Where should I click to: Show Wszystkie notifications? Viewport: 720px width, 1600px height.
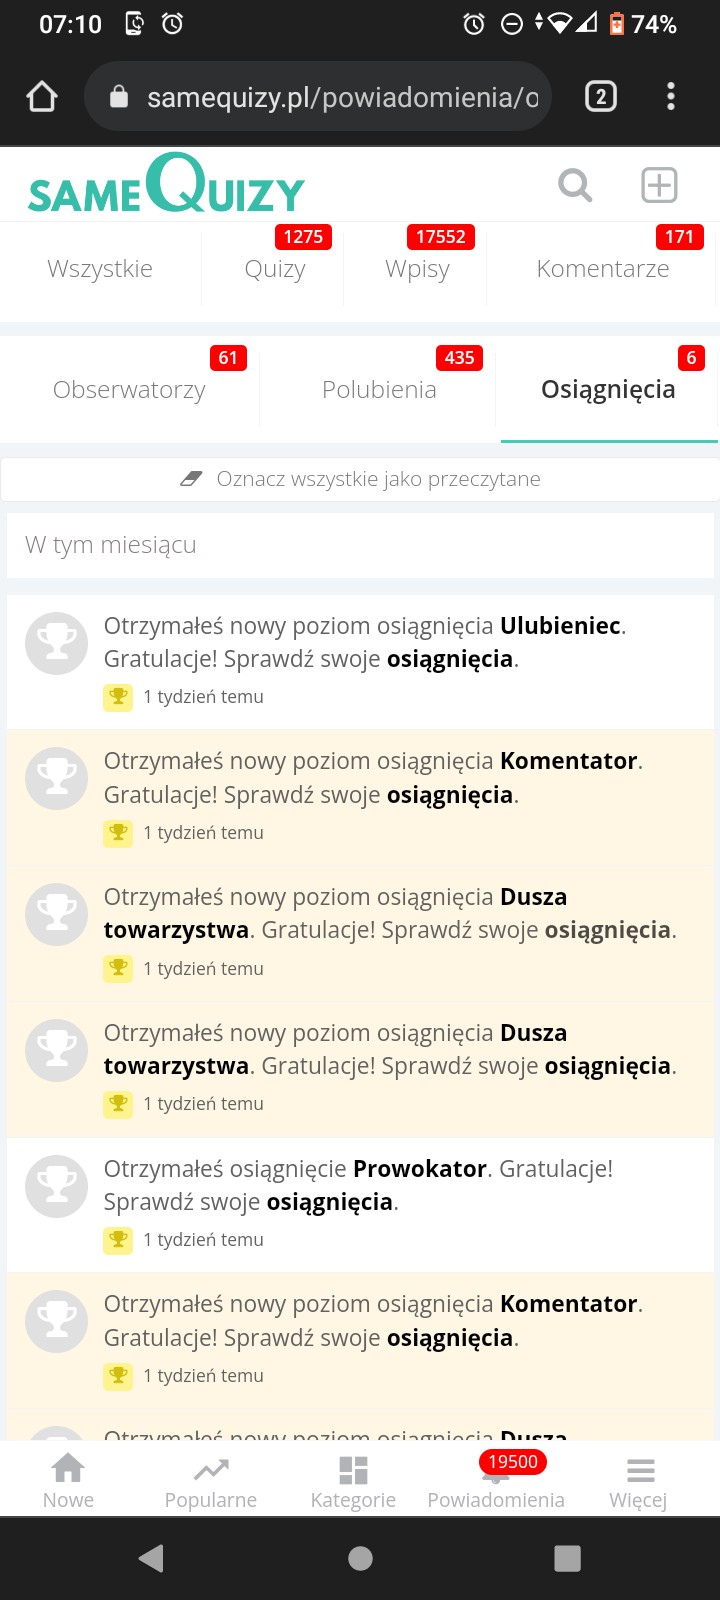[100, 268]
